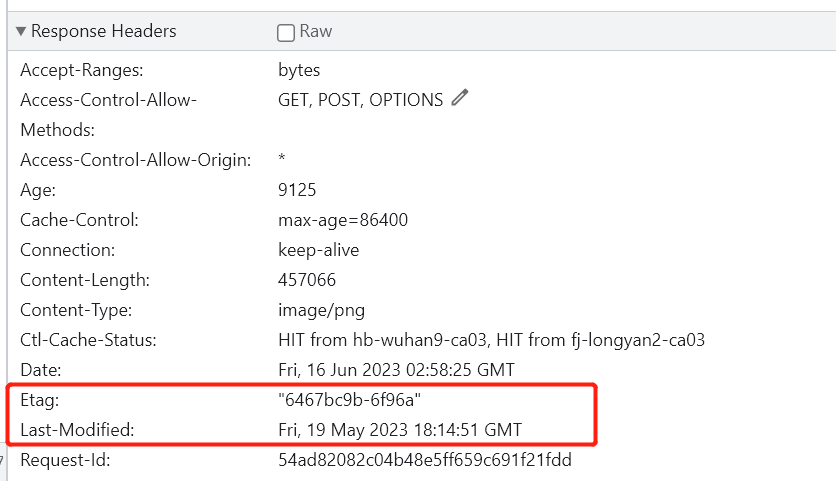Click the Content-Length value 457066
836x481 pixels.
307,280
